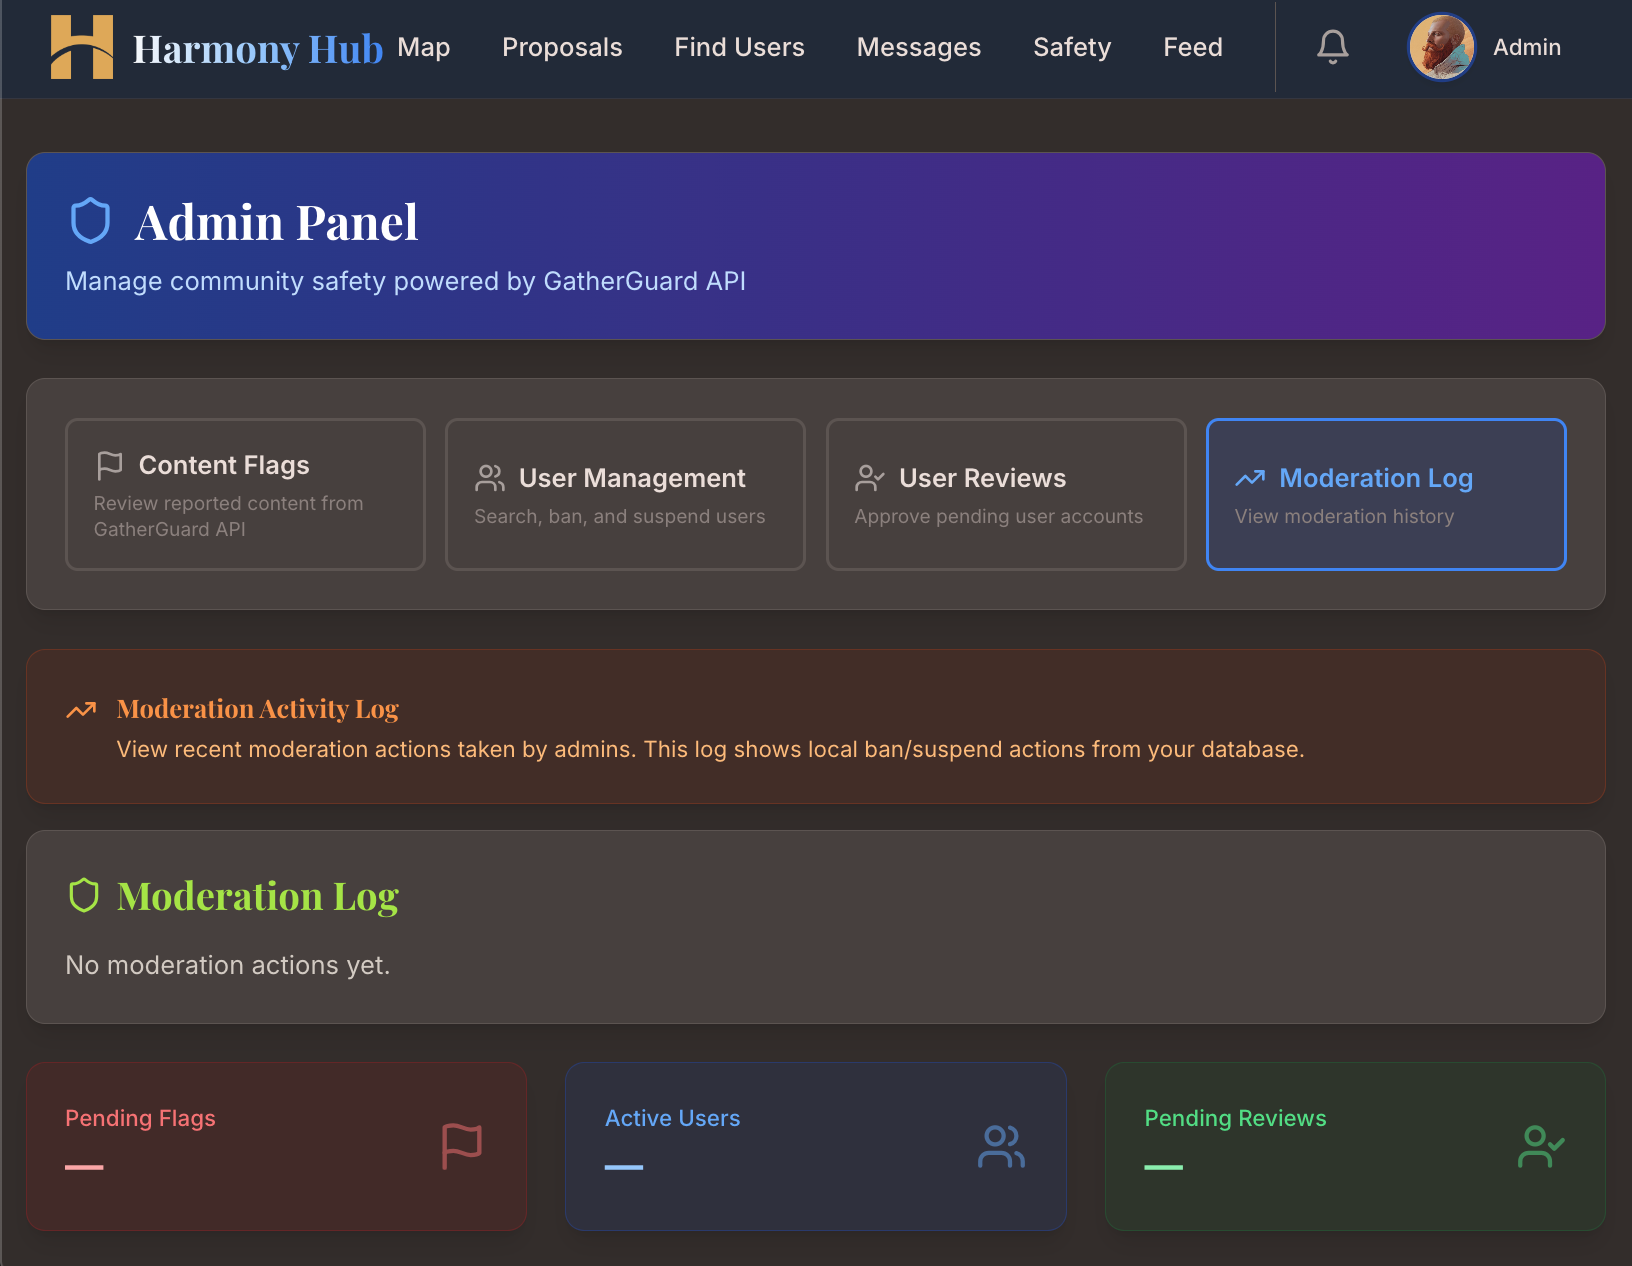The height and width of the screenshot is (1266, 1632).
Task: Open the Moderation Log panel
Action: tap(1385, 494)
